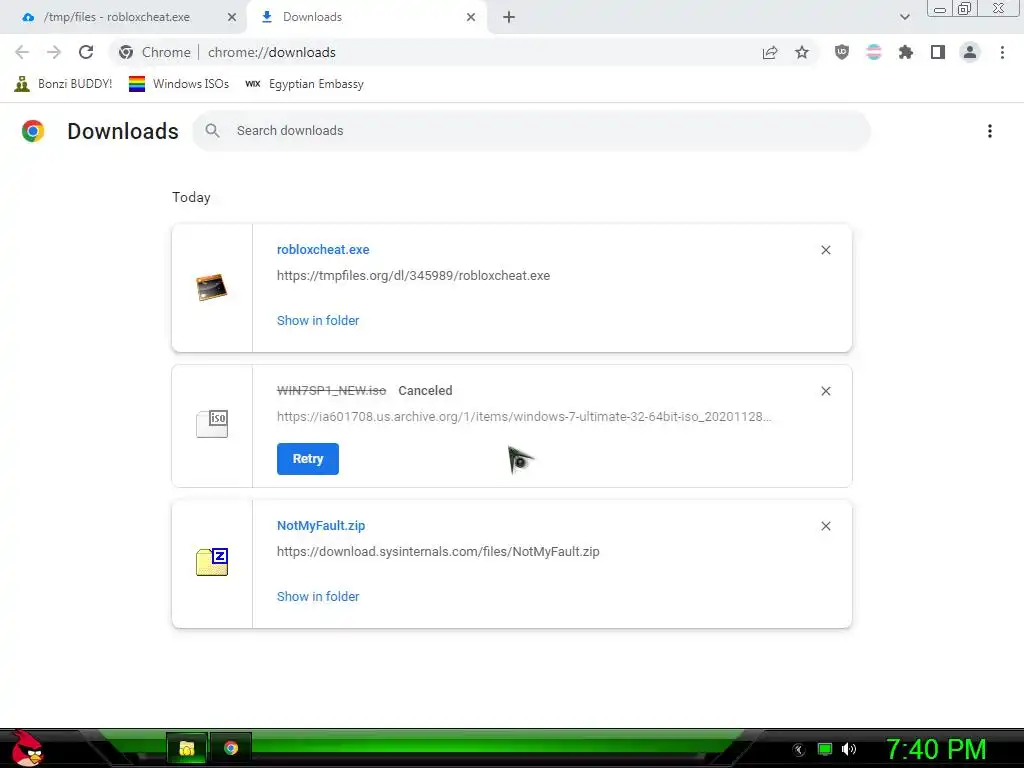Expand the tab search chevron

pos(904,17)
